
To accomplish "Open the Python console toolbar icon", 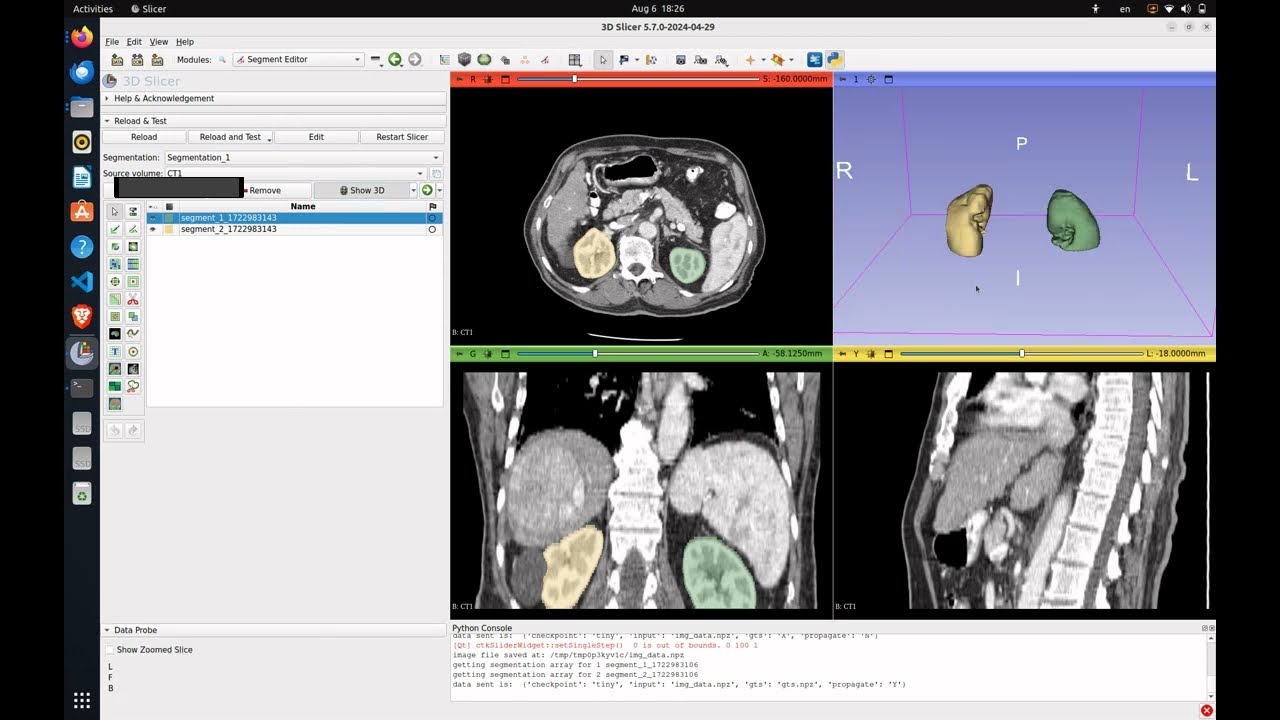I will (835, 60).
